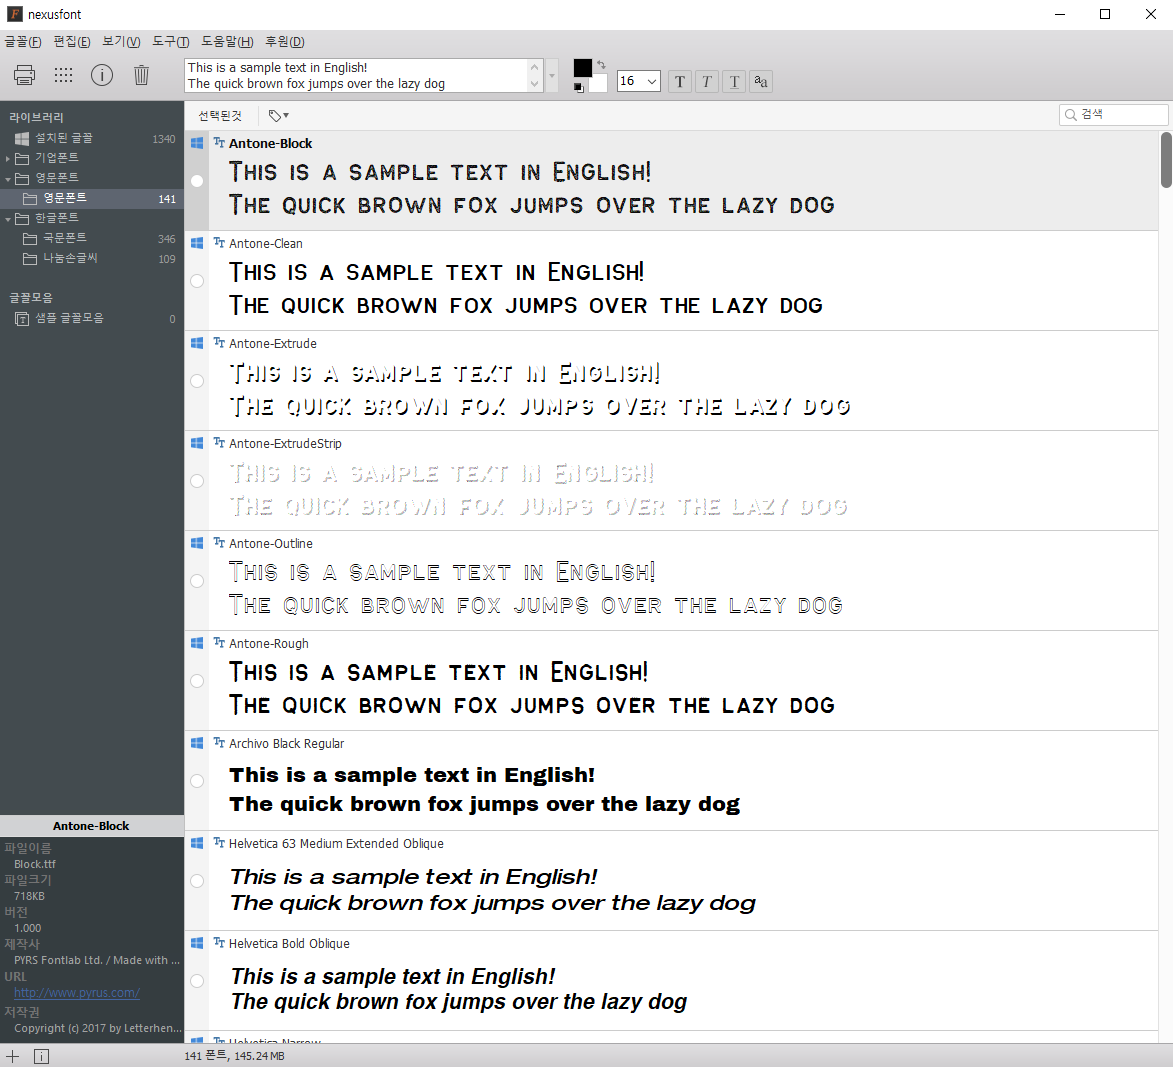Swap foreground and background colors arrow icon
The image size is (1173, 1067).
(x=601, y=65)
